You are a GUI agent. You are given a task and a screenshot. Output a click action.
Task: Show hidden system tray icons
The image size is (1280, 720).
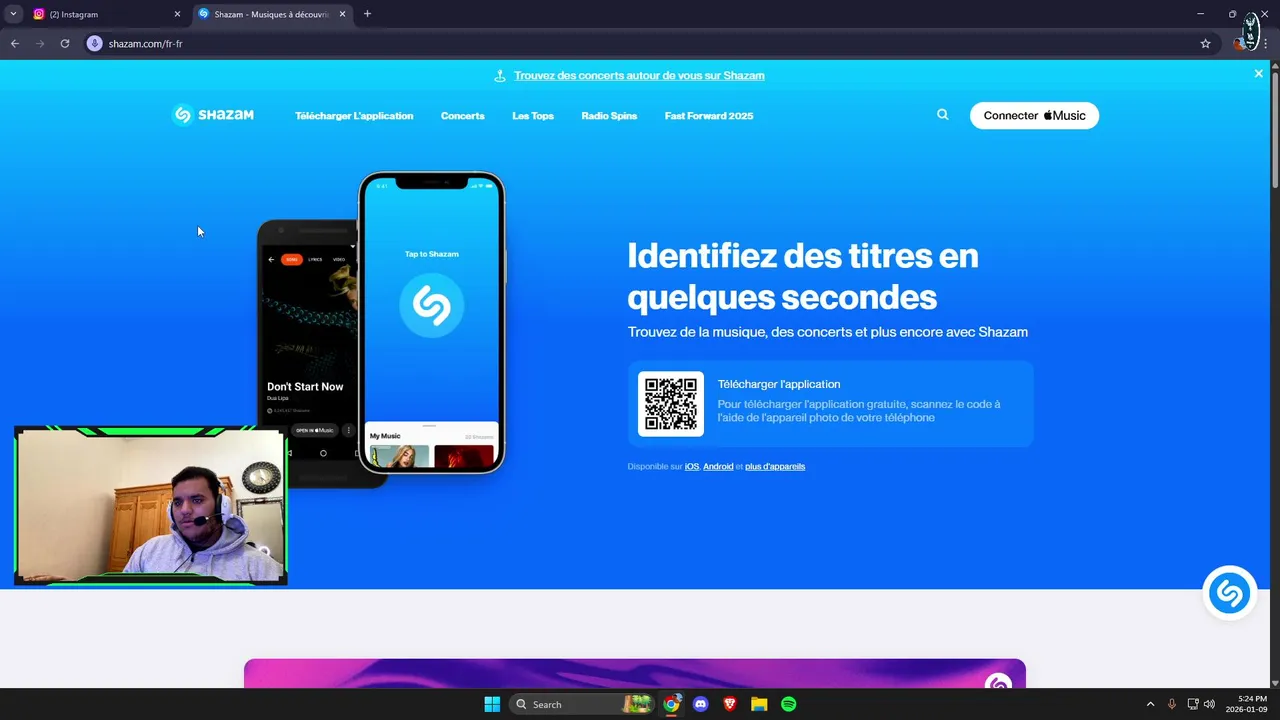1150,704
